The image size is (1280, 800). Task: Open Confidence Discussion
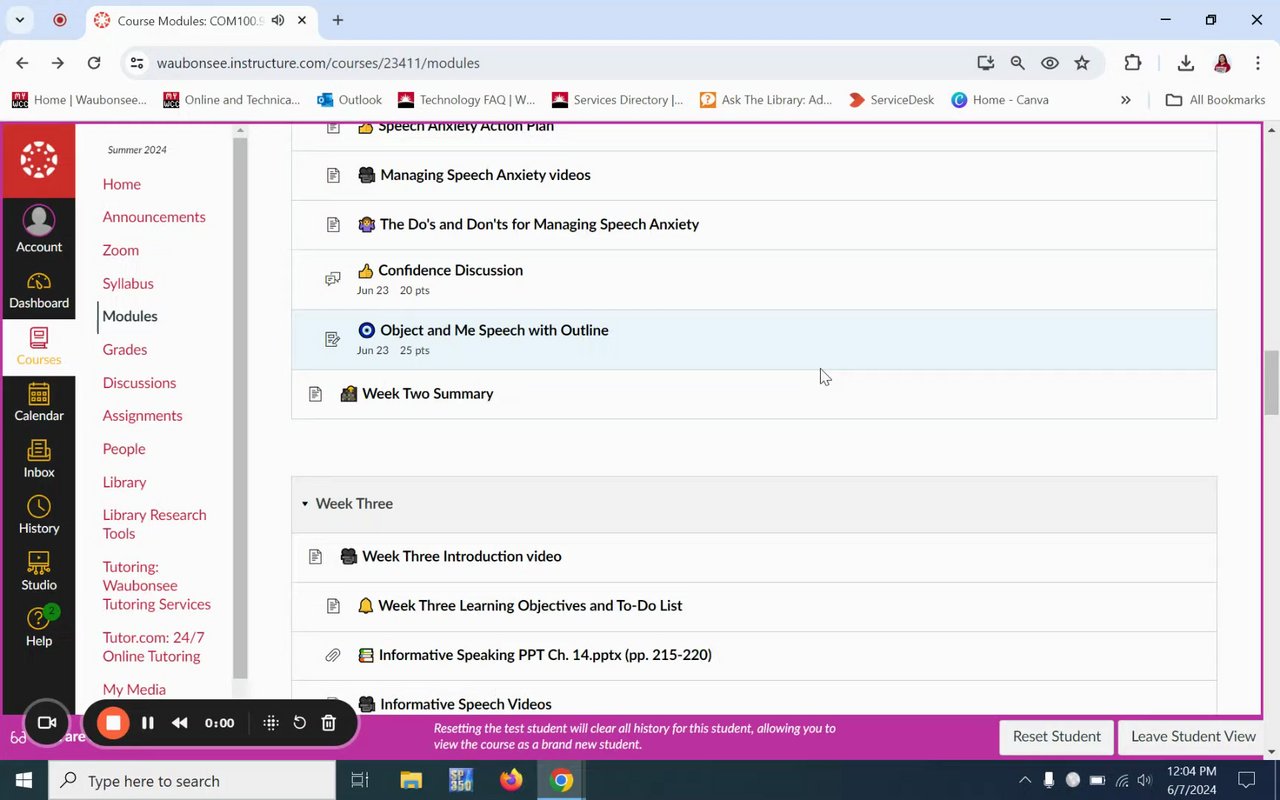click(450, 270)
